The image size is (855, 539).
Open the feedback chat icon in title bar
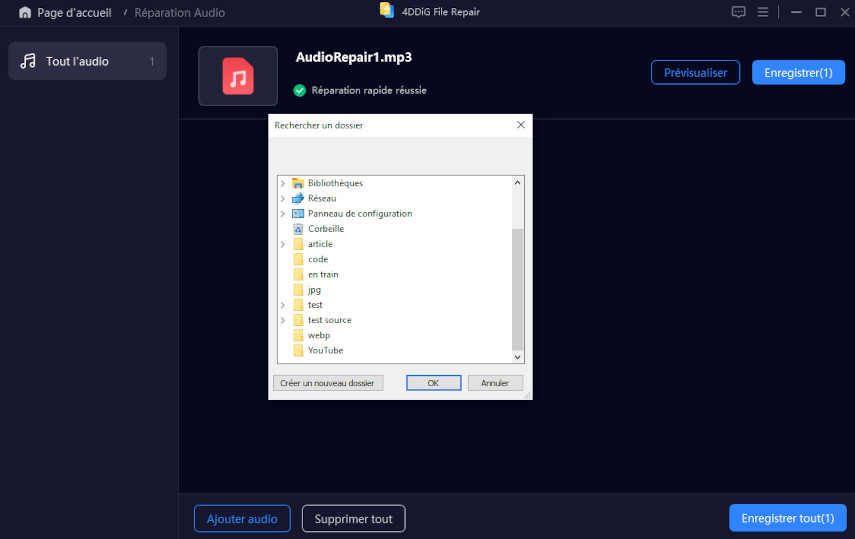coord(738,12)
